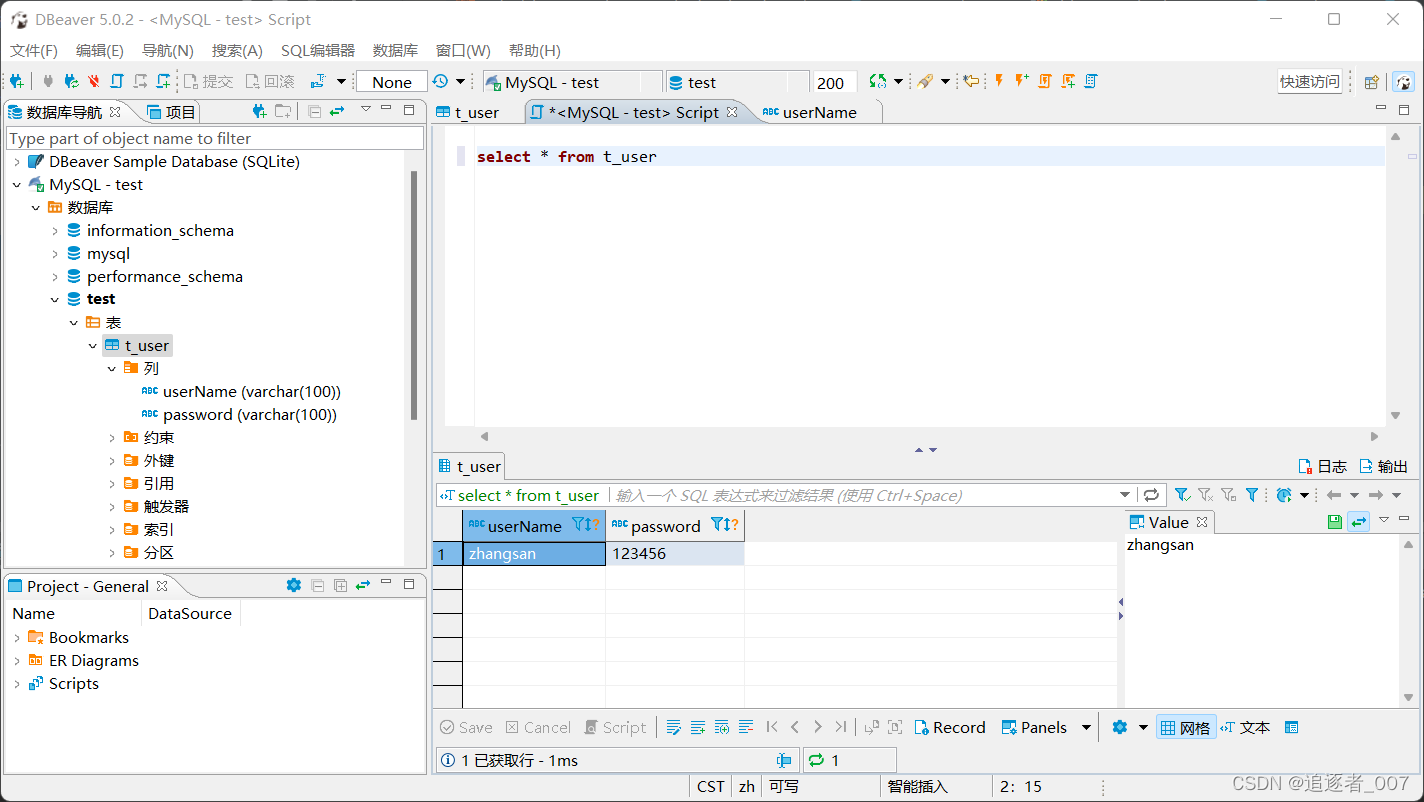
Task: Select the Scripts item in Project panel
Action: coord(63,683)
